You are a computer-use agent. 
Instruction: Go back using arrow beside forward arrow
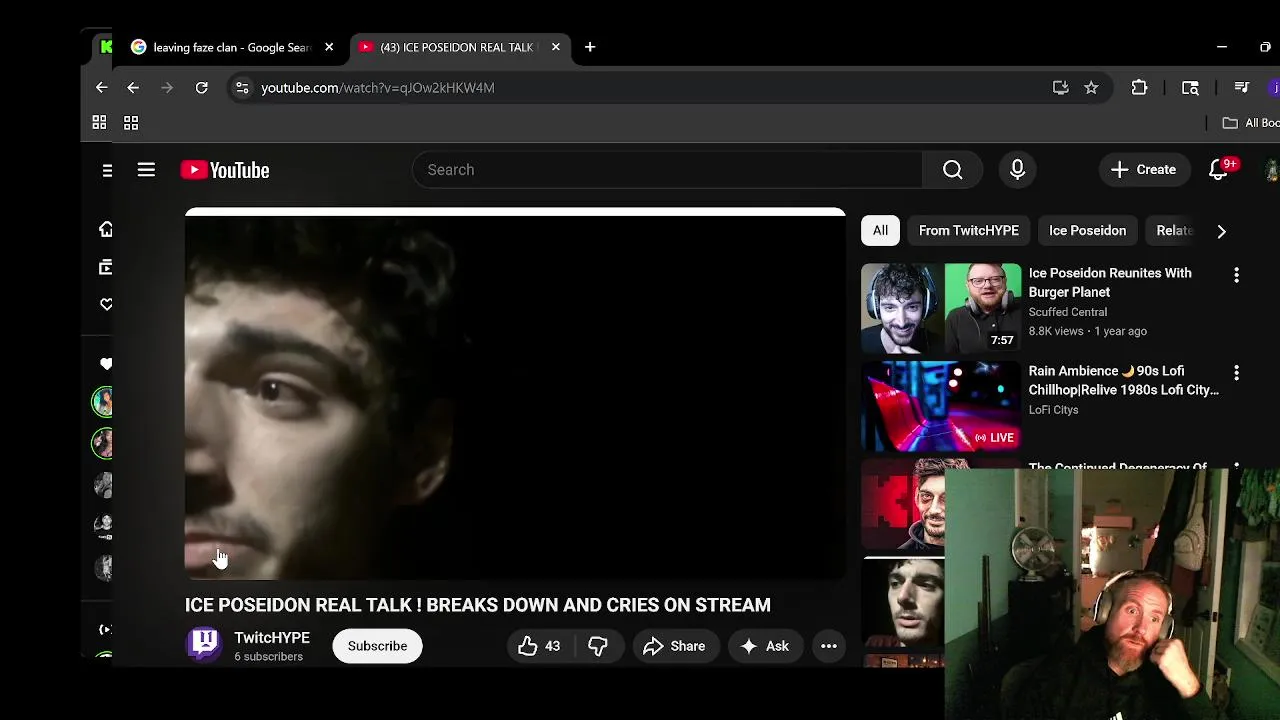133,88
